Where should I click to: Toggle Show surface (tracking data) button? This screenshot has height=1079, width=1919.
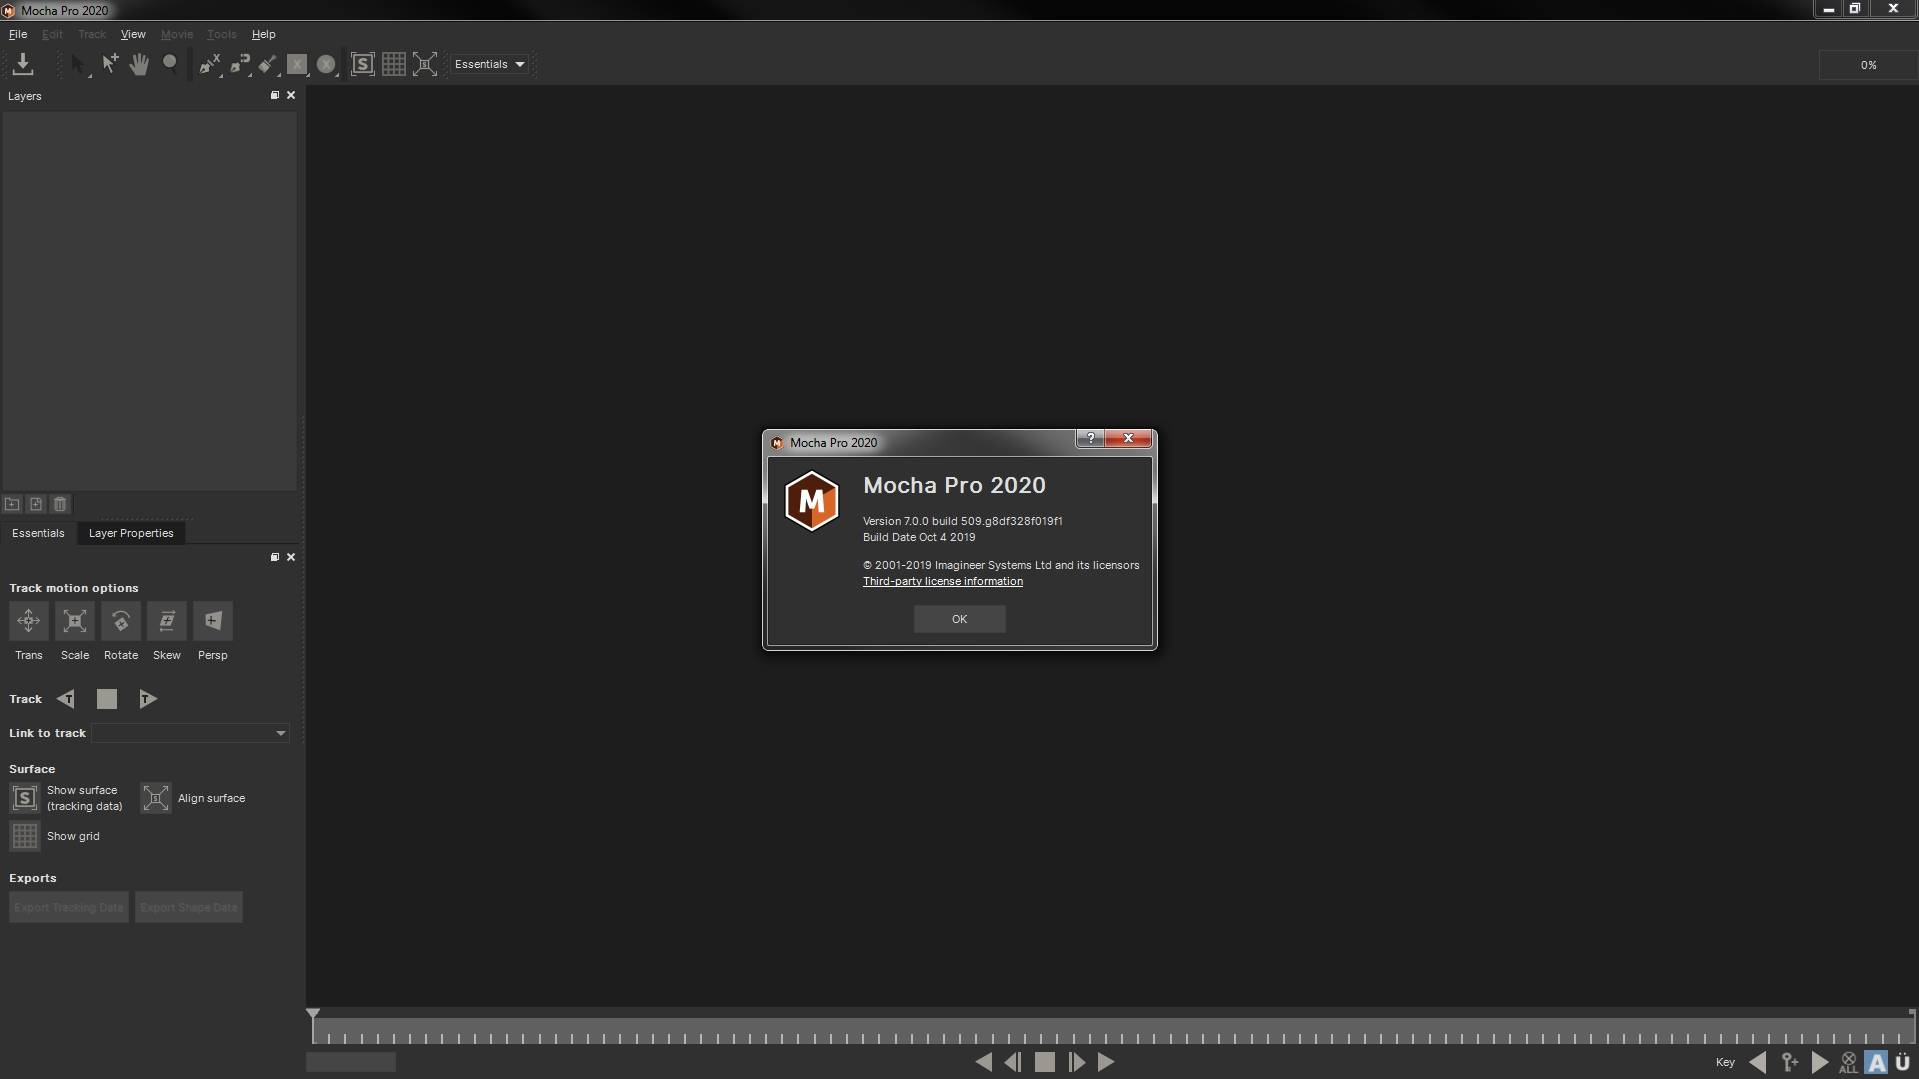click(x=25, y=798)
